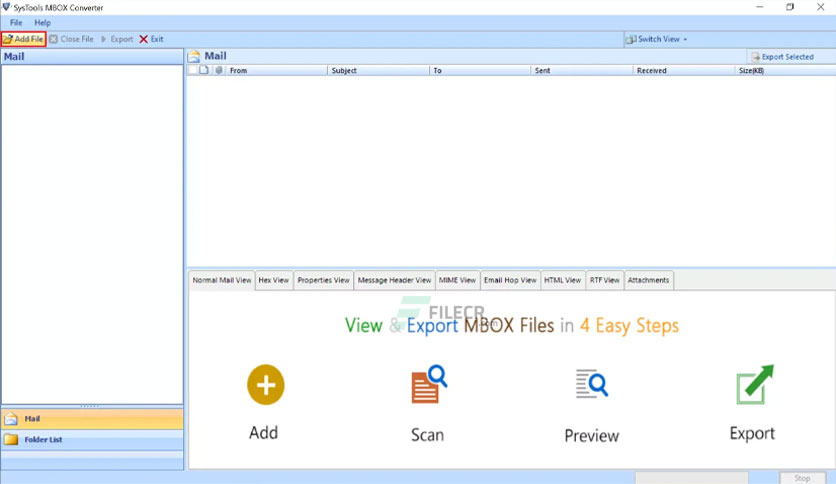Sort by the Subject column
The image size is (836, 484).
click(378, 70)
